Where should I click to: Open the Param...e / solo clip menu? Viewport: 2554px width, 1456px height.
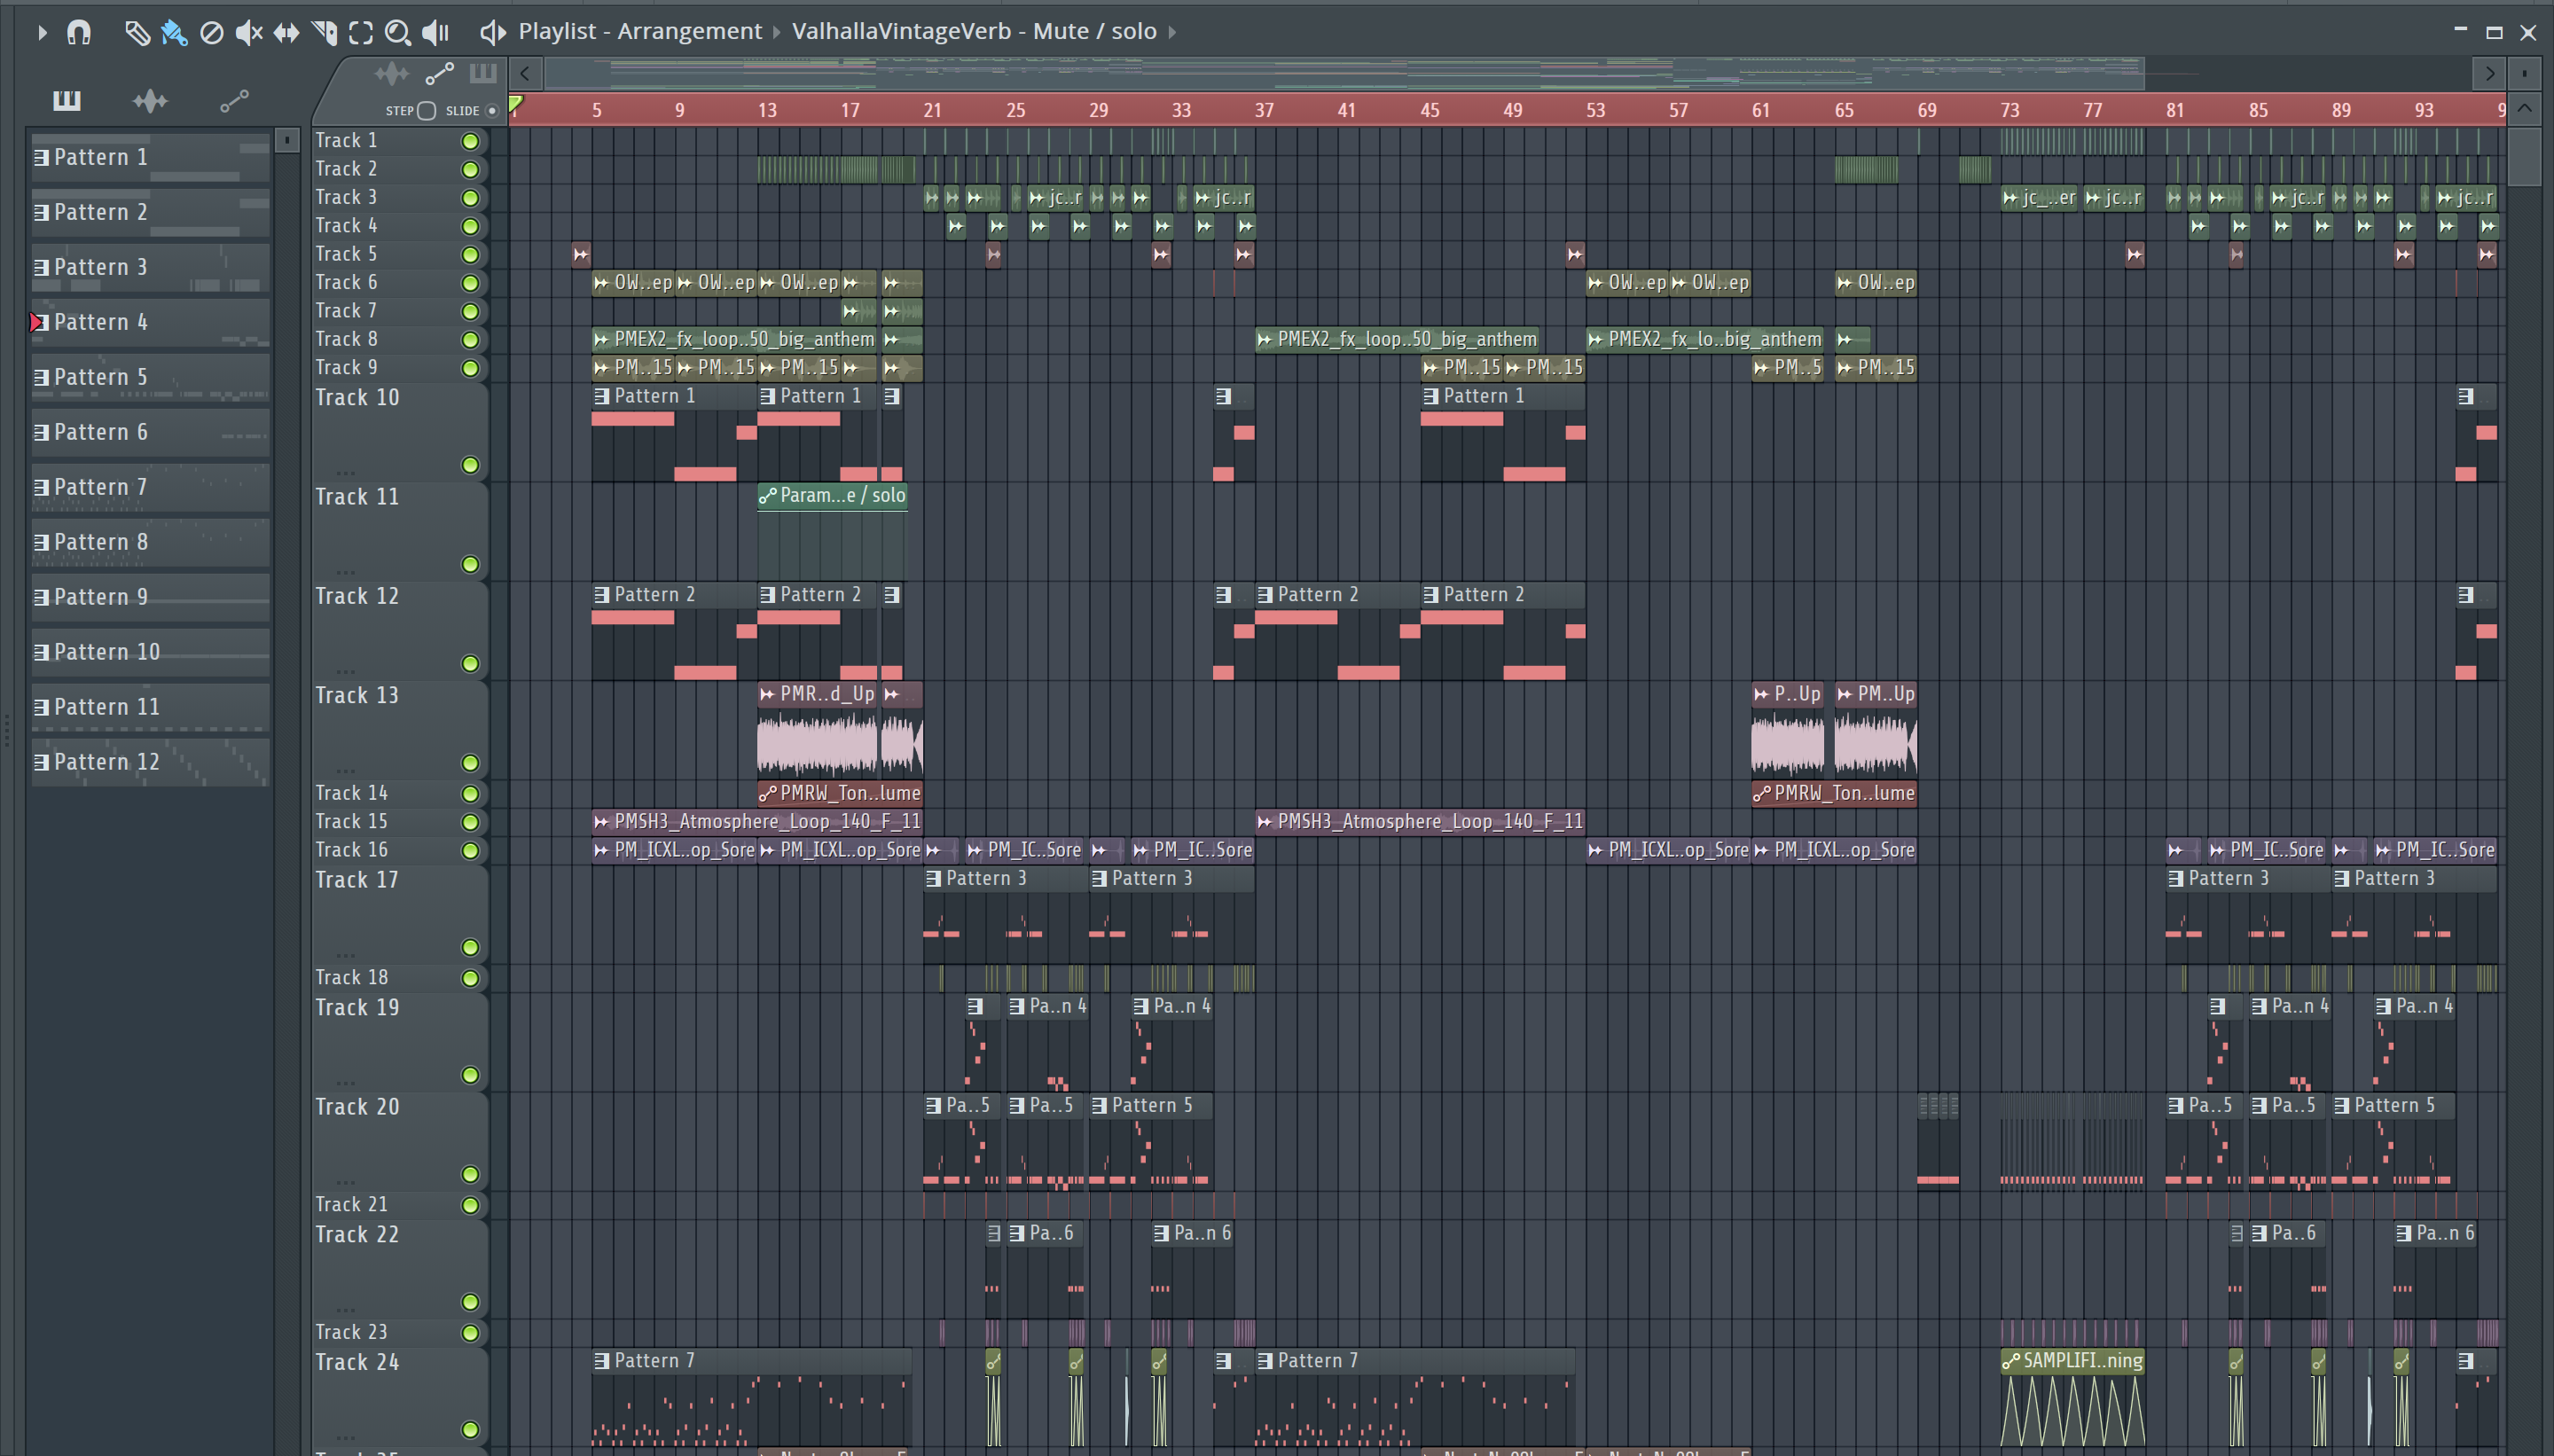tap(767, 495)
